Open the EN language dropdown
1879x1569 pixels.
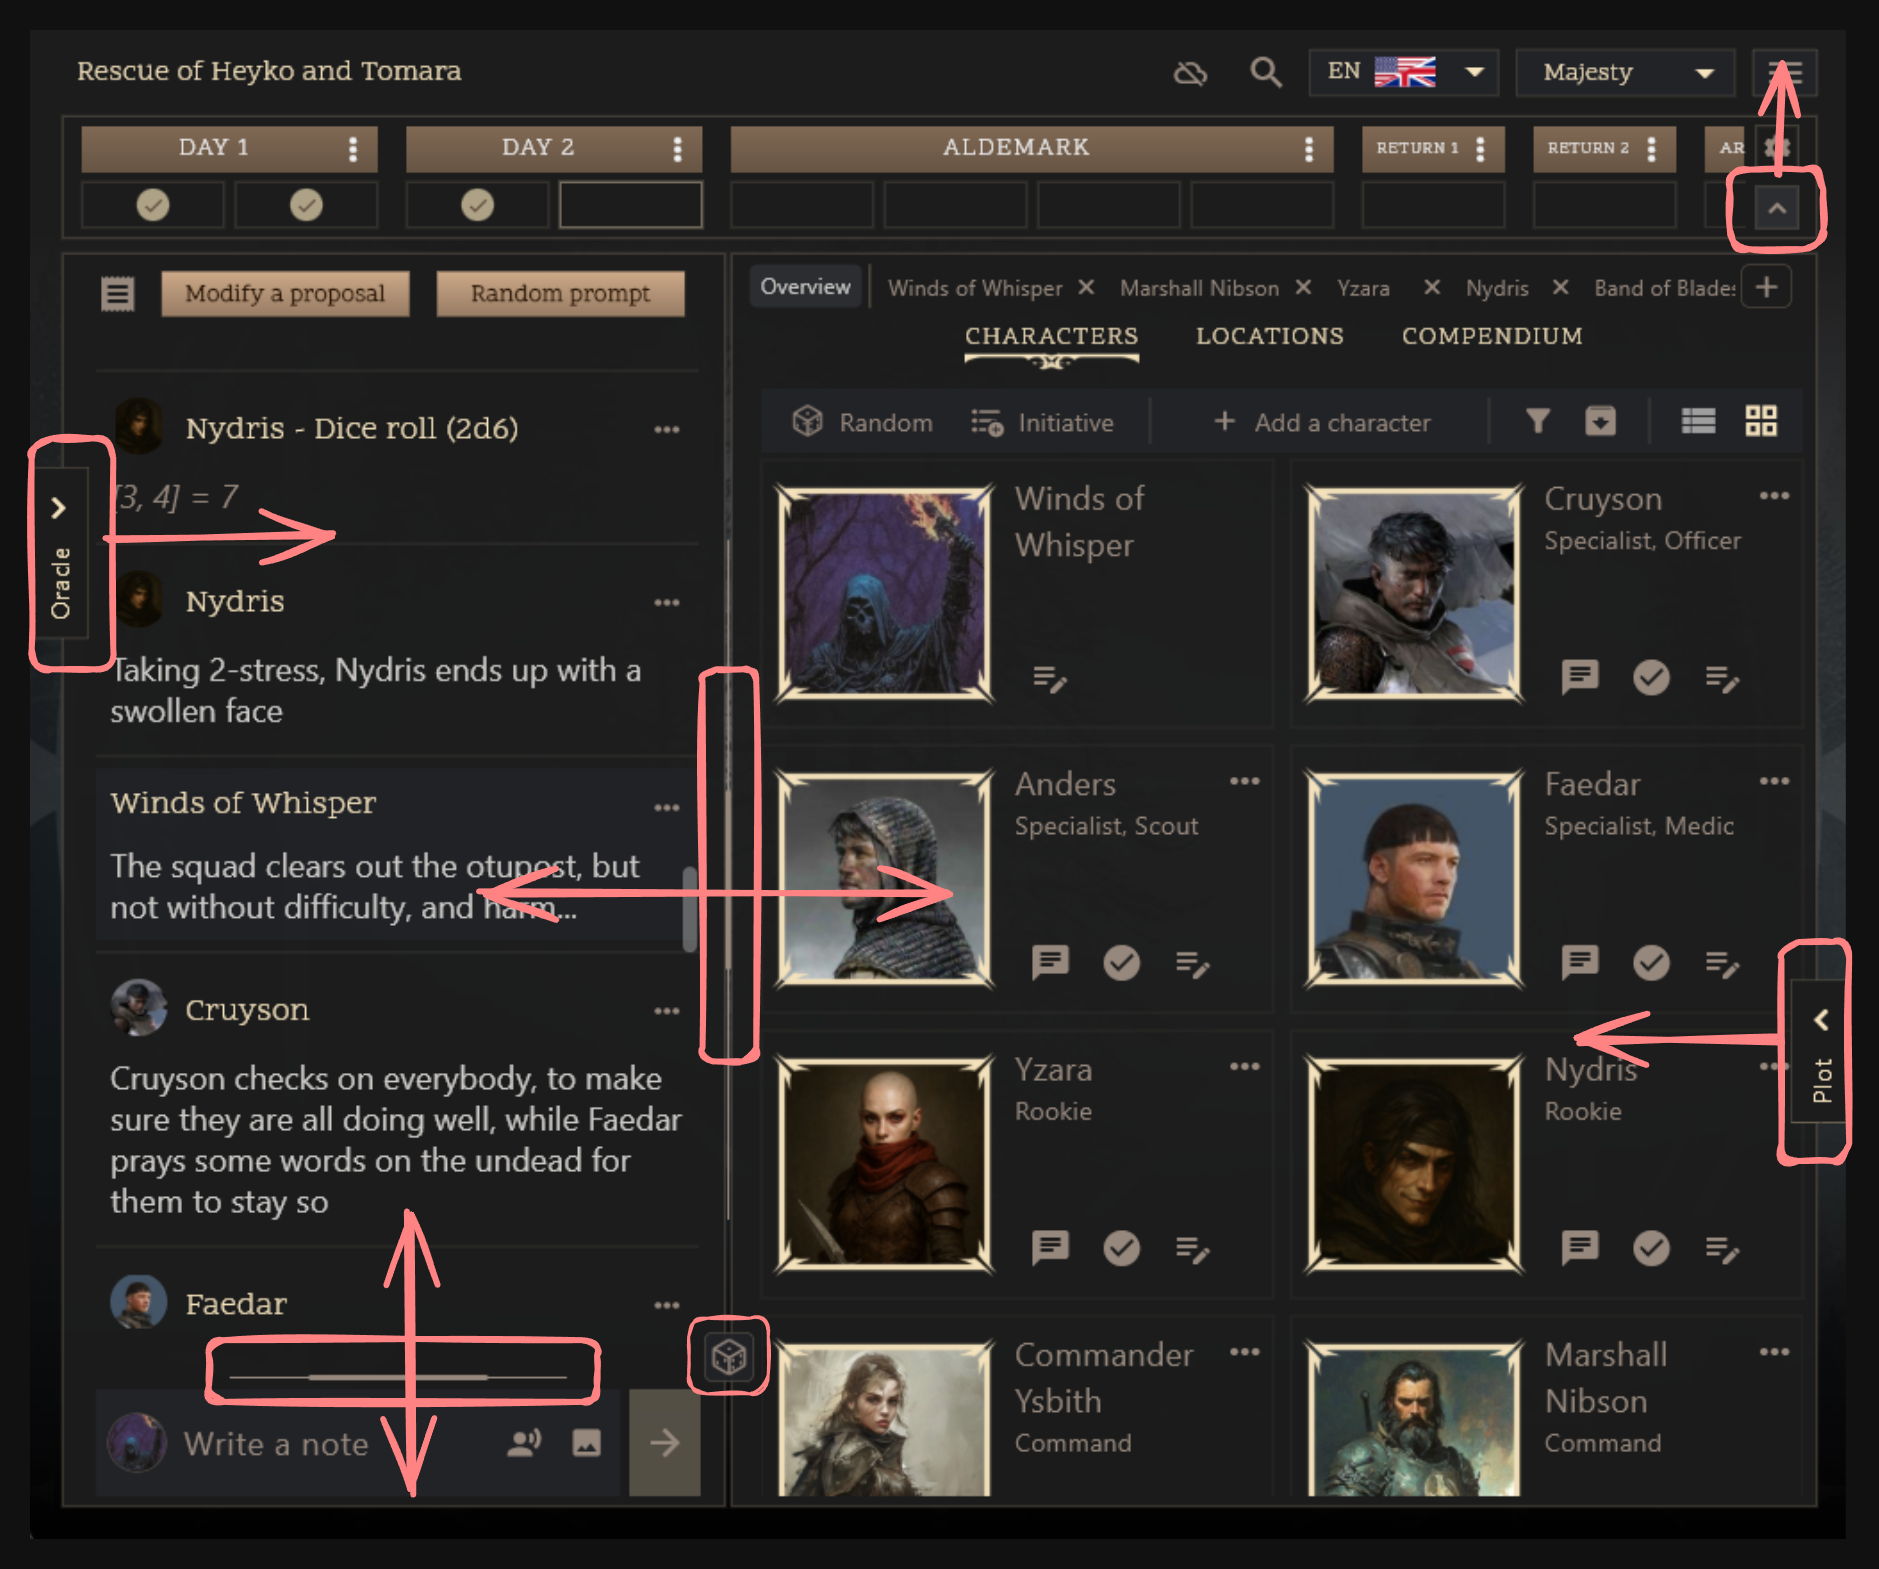click(1403, 72)
